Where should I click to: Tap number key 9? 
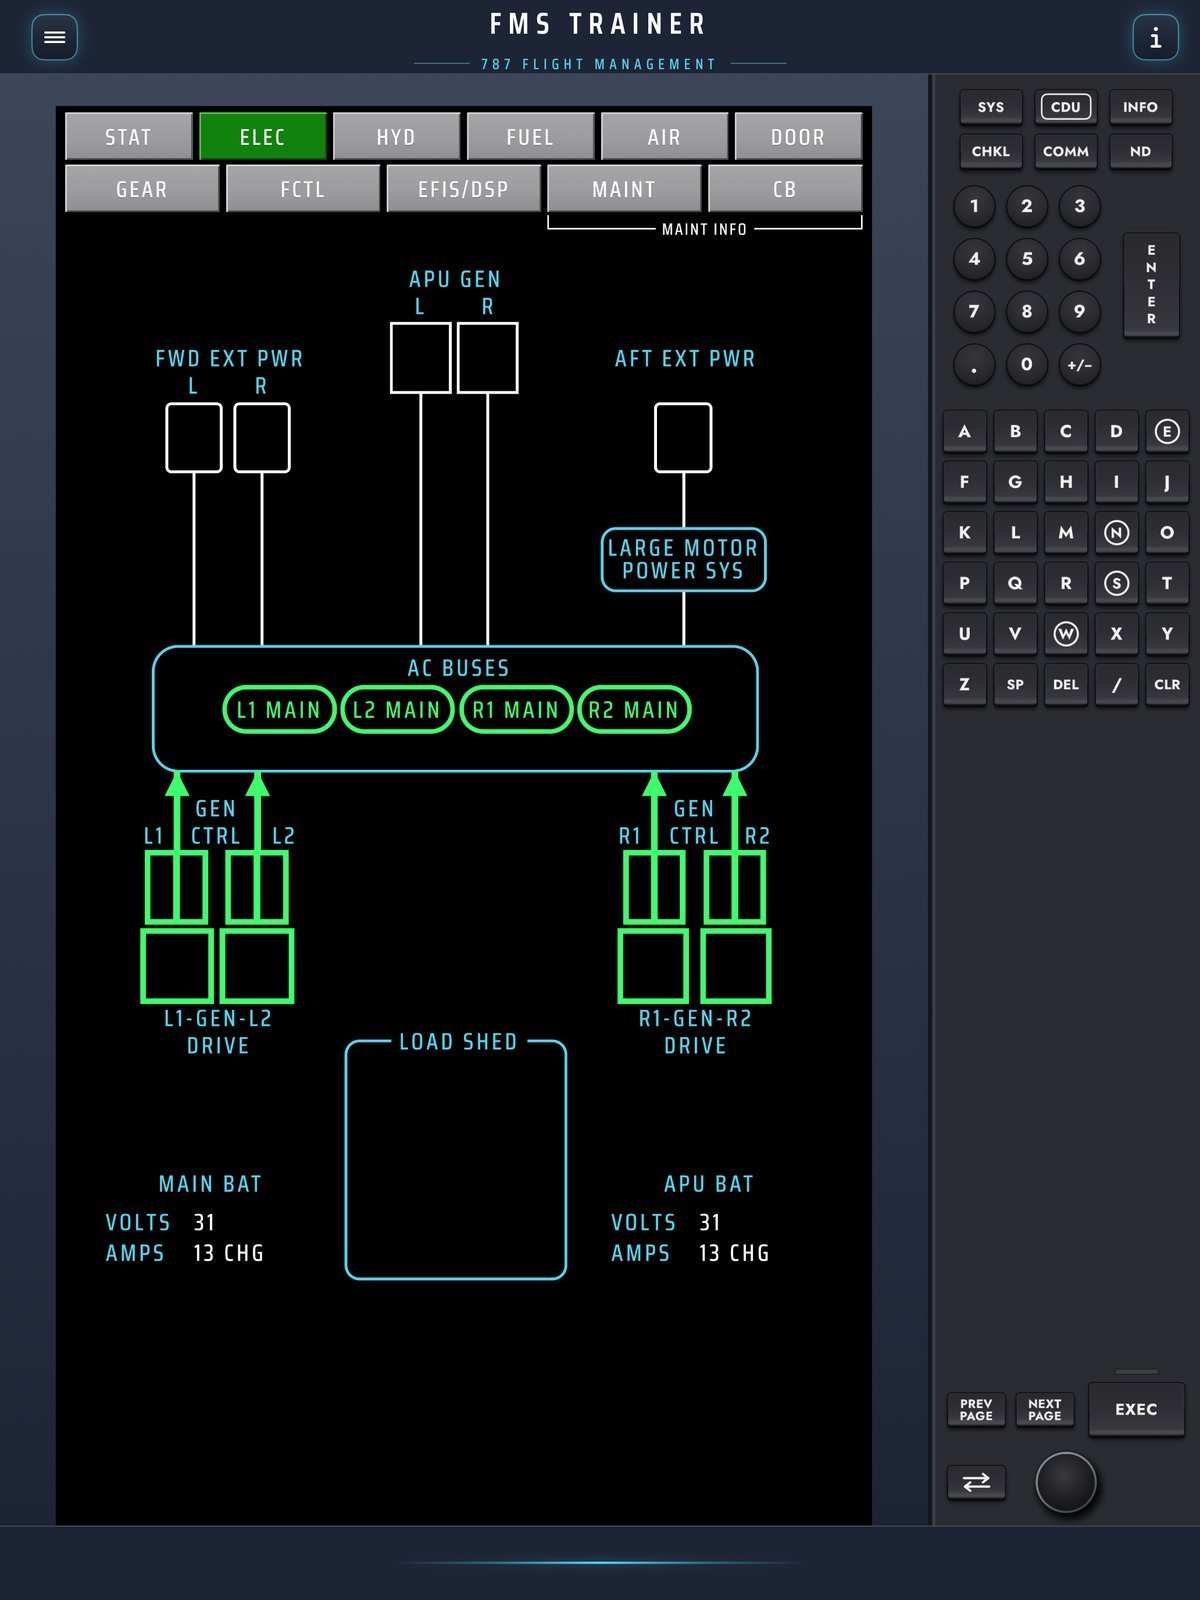tap(1079, 311)
